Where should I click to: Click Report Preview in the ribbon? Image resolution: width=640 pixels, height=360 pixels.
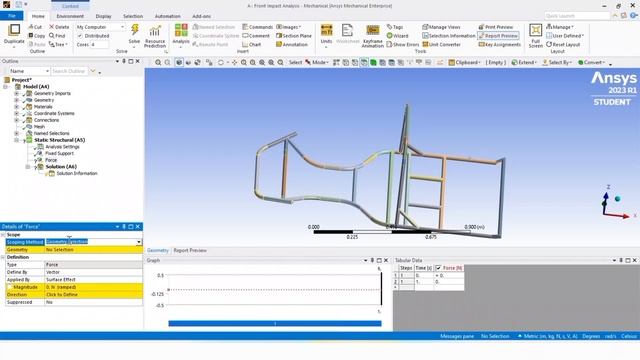498,36
